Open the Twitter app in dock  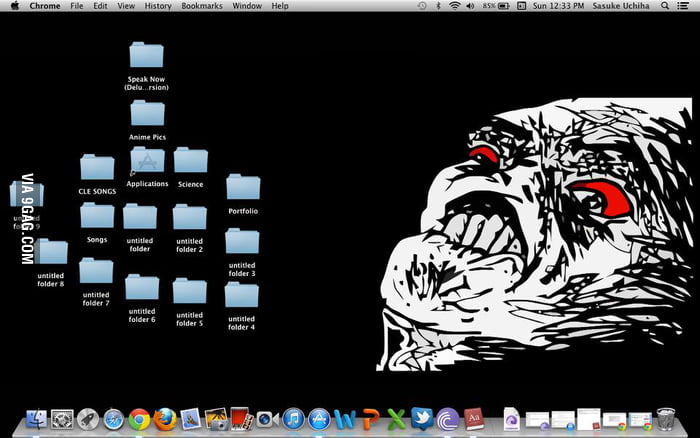coord(421,420)
